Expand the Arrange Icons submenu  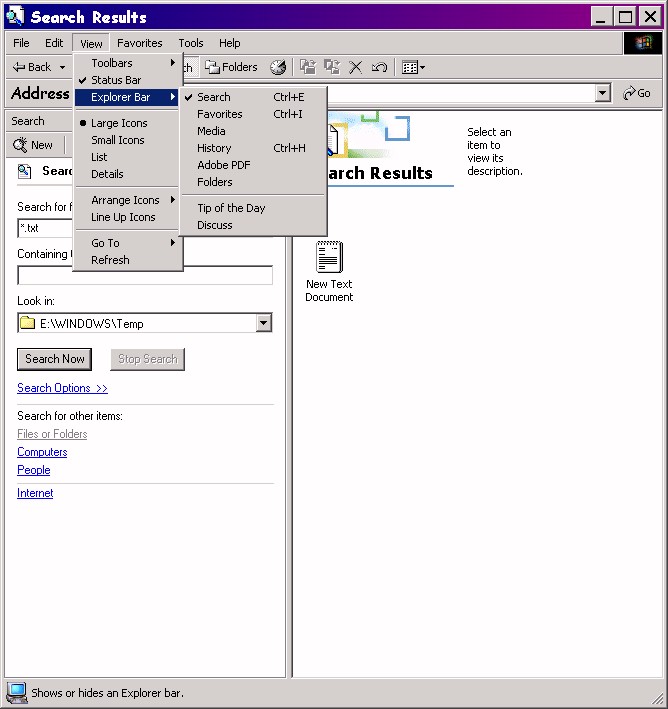pos(127,200)
